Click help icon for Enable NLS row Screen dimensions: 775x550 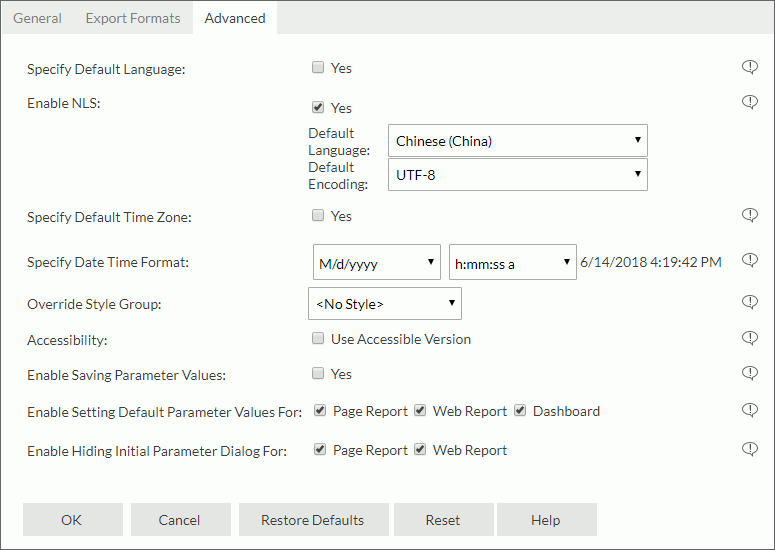750,102
